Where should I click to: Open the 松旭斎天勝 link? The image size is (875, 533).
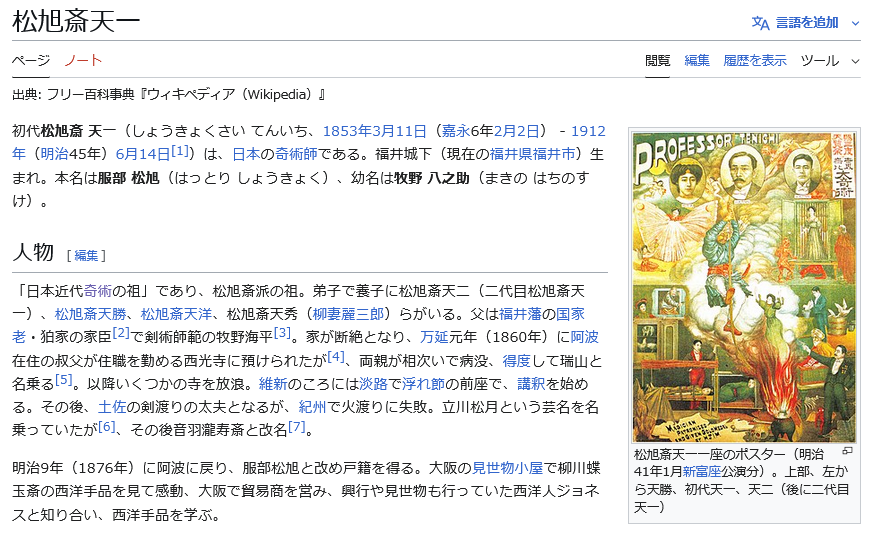coord(90,314)
